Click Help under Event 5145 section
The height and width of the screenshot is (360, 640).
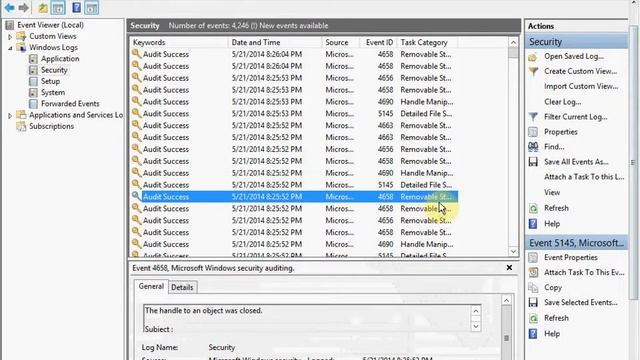coord(552,334)
